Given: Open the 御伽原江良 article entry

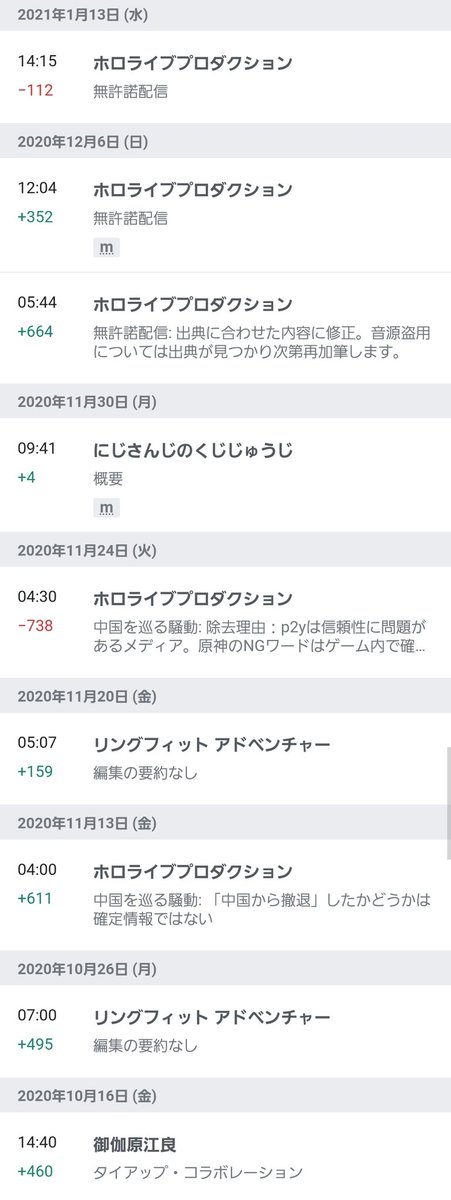Looking at the screenshot, I should click(225, 1156).
